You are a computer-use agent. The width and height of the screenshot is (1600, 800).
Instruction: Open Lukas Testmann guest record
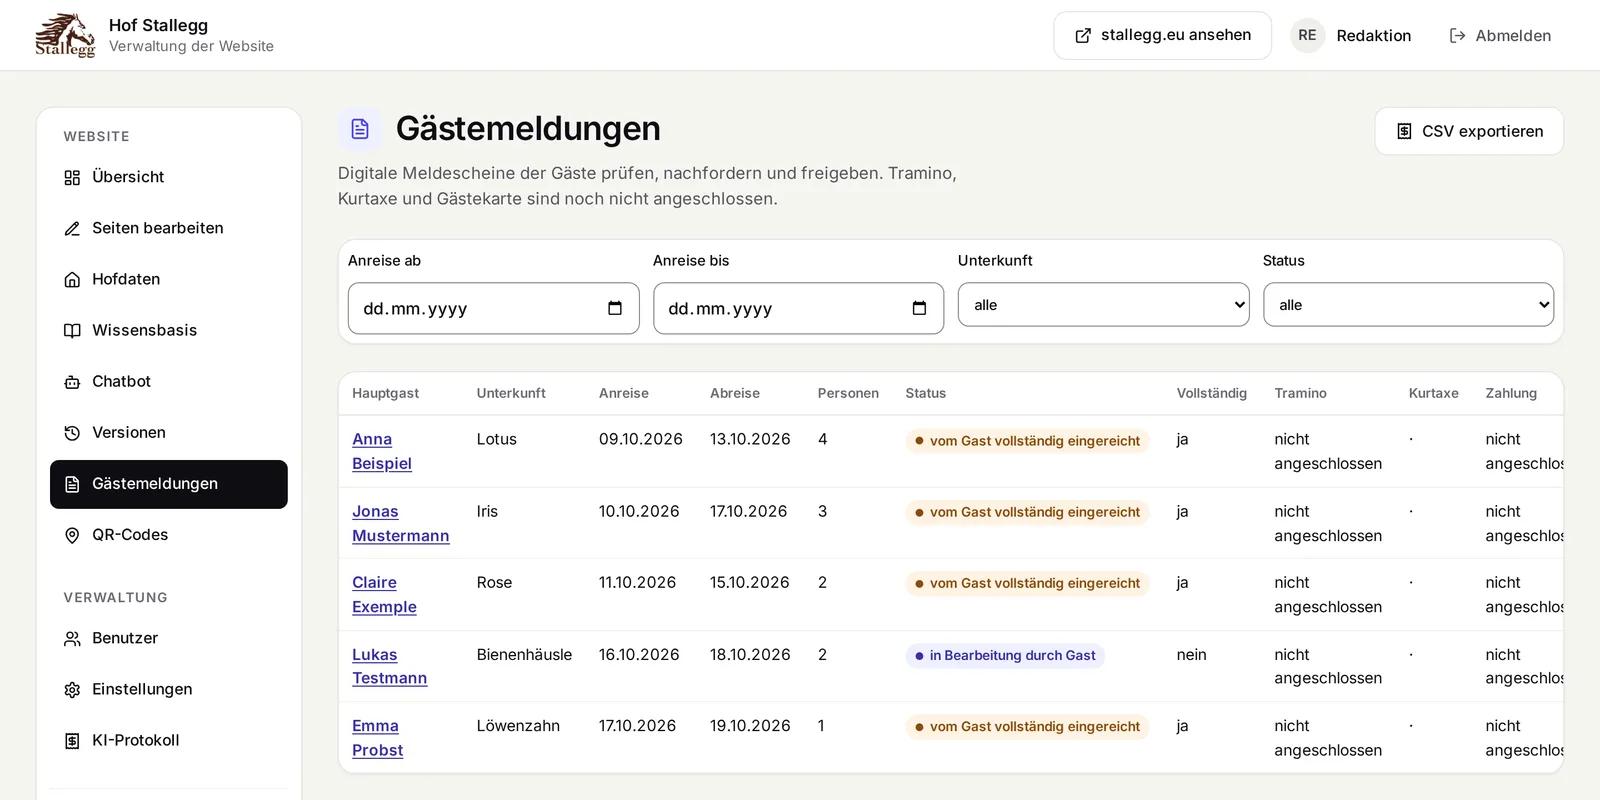click(x=389, y=666)
